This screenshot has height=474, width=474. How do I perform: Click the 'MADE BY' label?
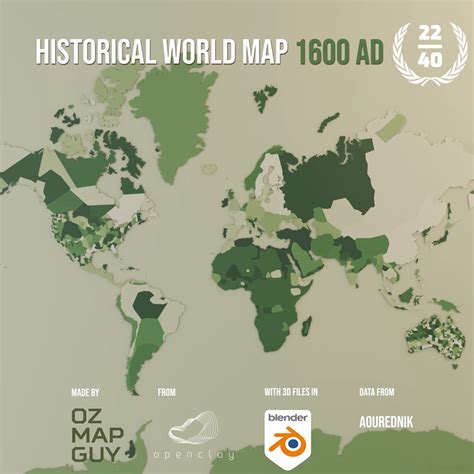[x=85, y=392]
